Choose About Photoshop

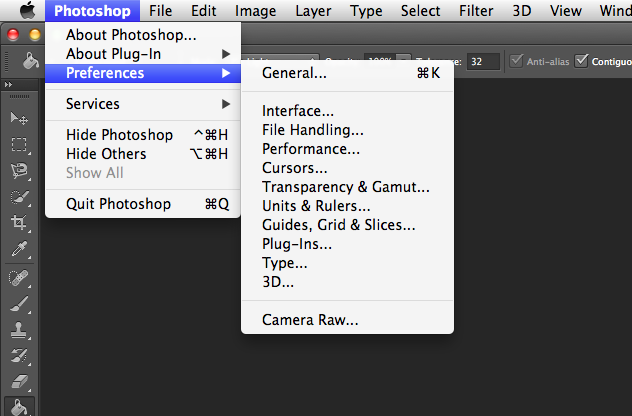(x=143, y=35)
